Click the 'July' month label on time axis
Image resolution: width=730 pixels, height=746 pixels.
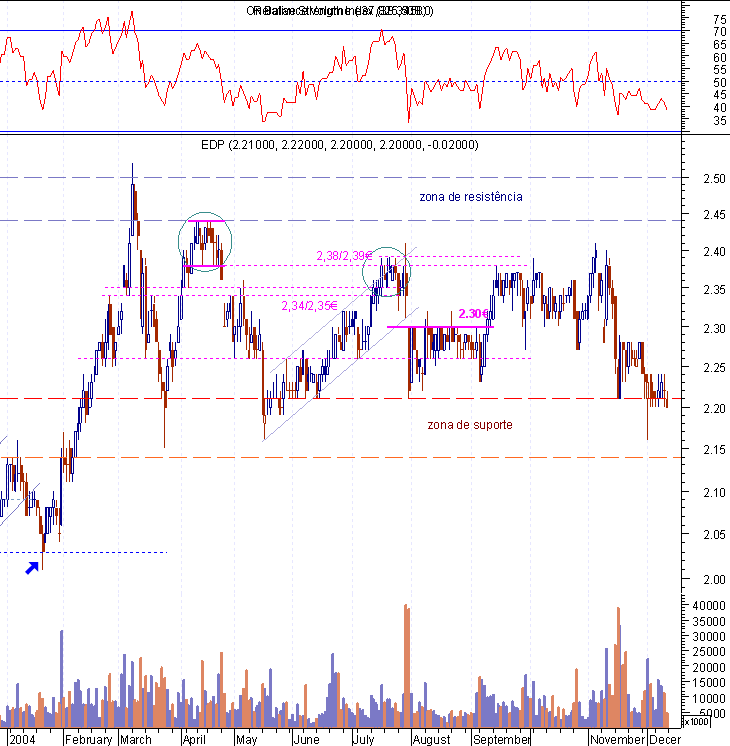tap(364, 739)
